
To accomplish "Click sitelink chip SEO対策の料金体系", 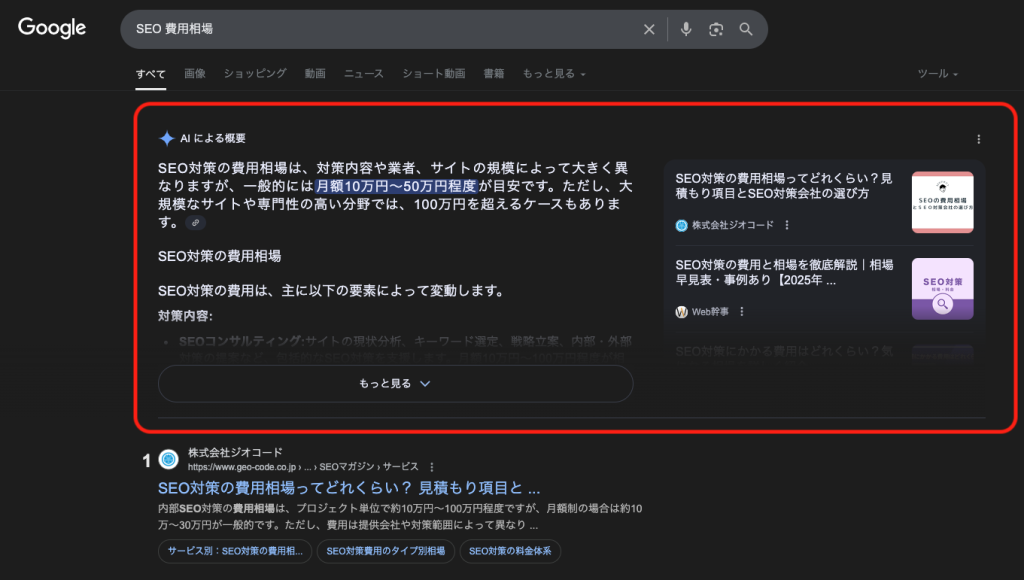I will tap(510, 551).
